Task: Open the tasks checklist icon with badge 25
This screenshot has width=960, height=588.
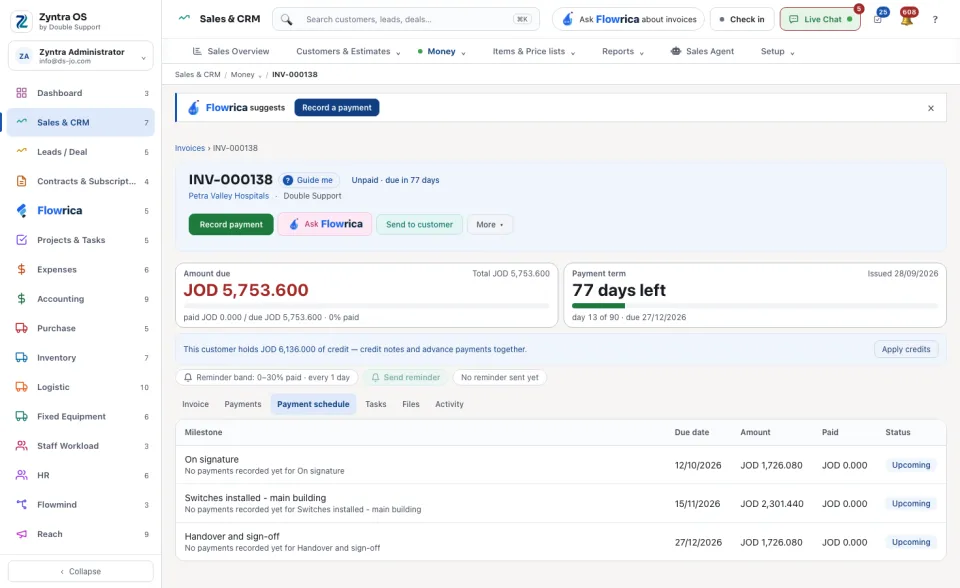Action: [x=878, y=20]
